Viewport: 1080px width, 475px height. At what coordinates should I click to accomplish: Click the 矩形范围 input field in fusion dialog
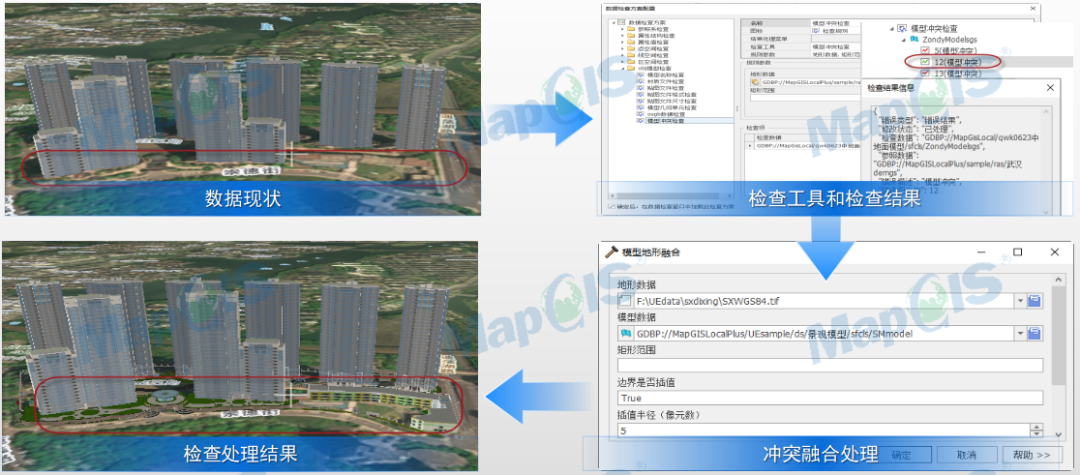coord(830,366)
